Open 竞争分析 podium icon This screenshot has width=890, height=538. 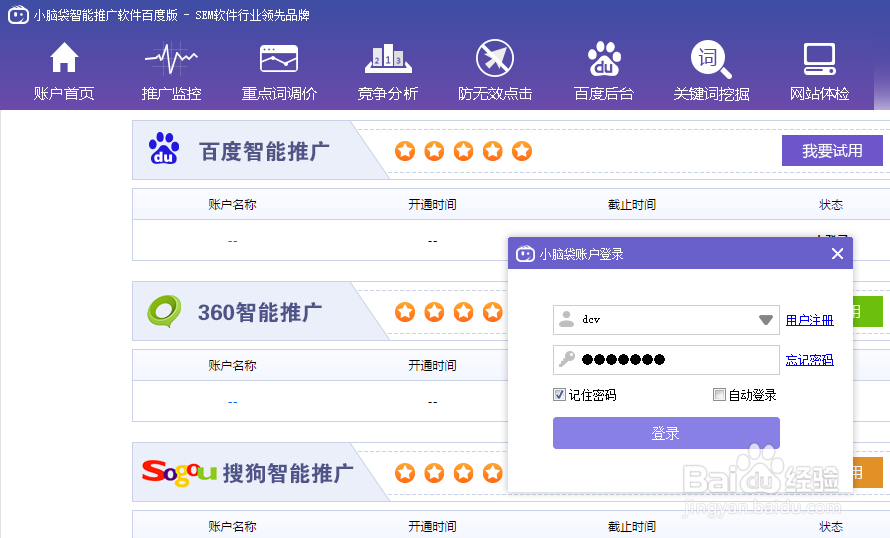pyautogui.click(x=388, y=58)
